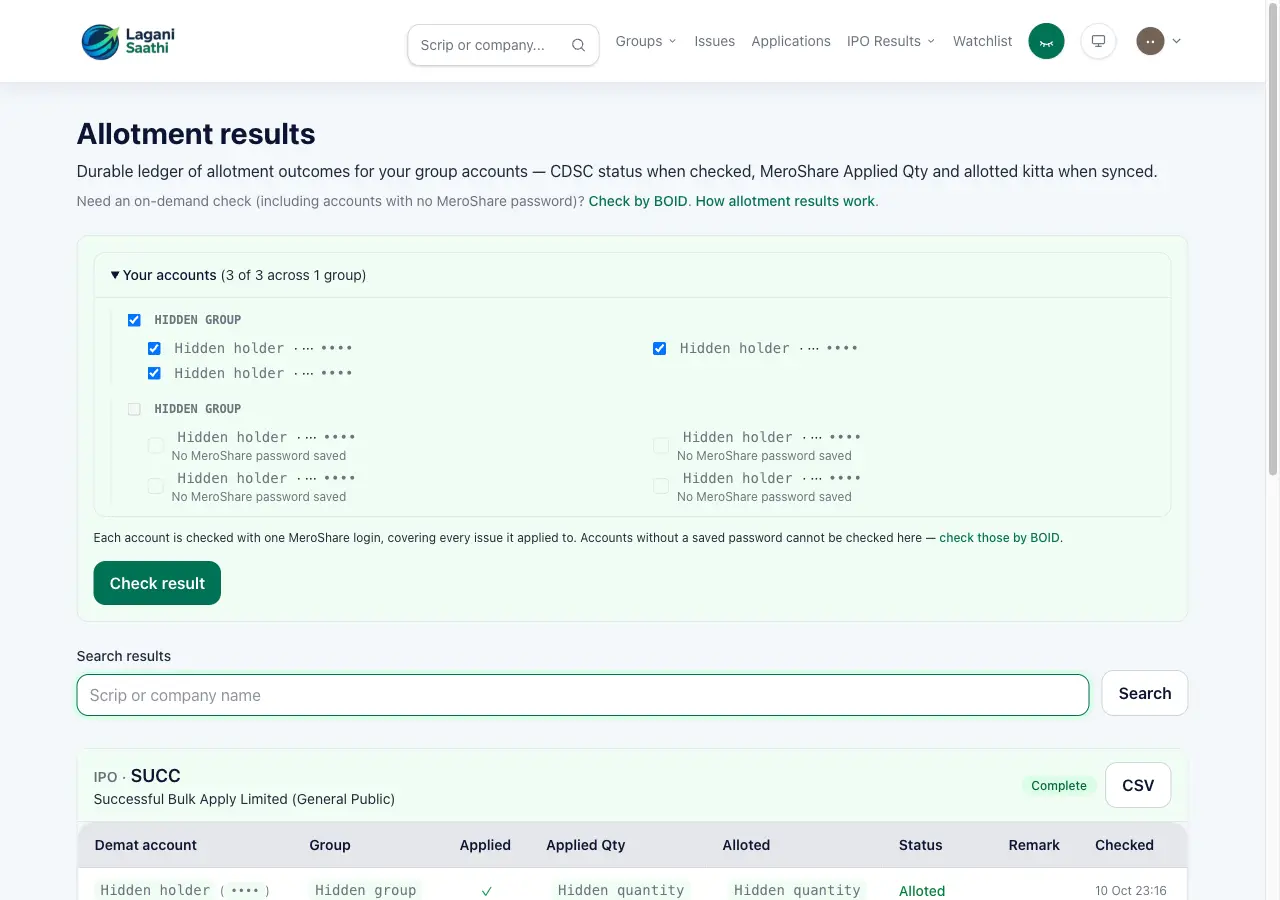Download the SUCC results as CSV
Image resolution: width=1280 pixels, height=900 pixels.
[x=1138, y=785]
